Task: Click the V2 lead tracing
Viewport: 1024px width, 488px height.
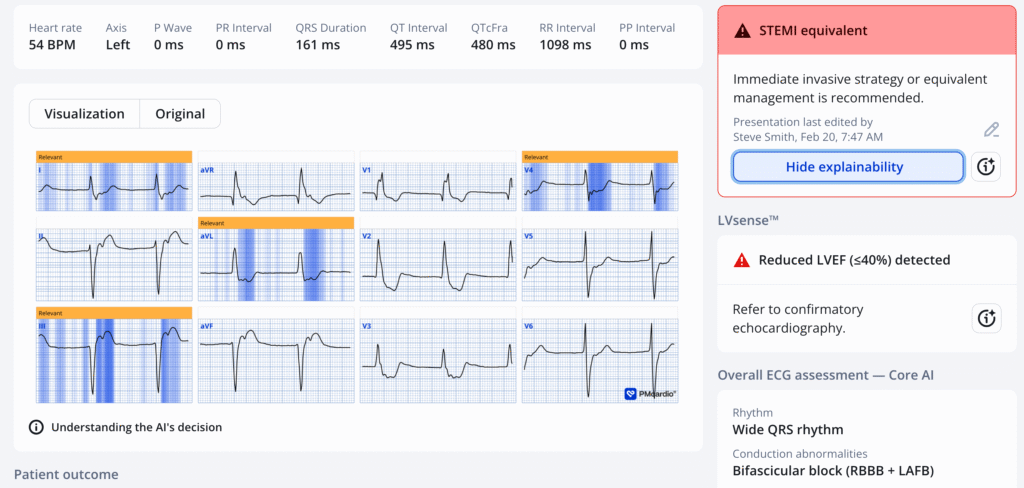Action: 437,264
